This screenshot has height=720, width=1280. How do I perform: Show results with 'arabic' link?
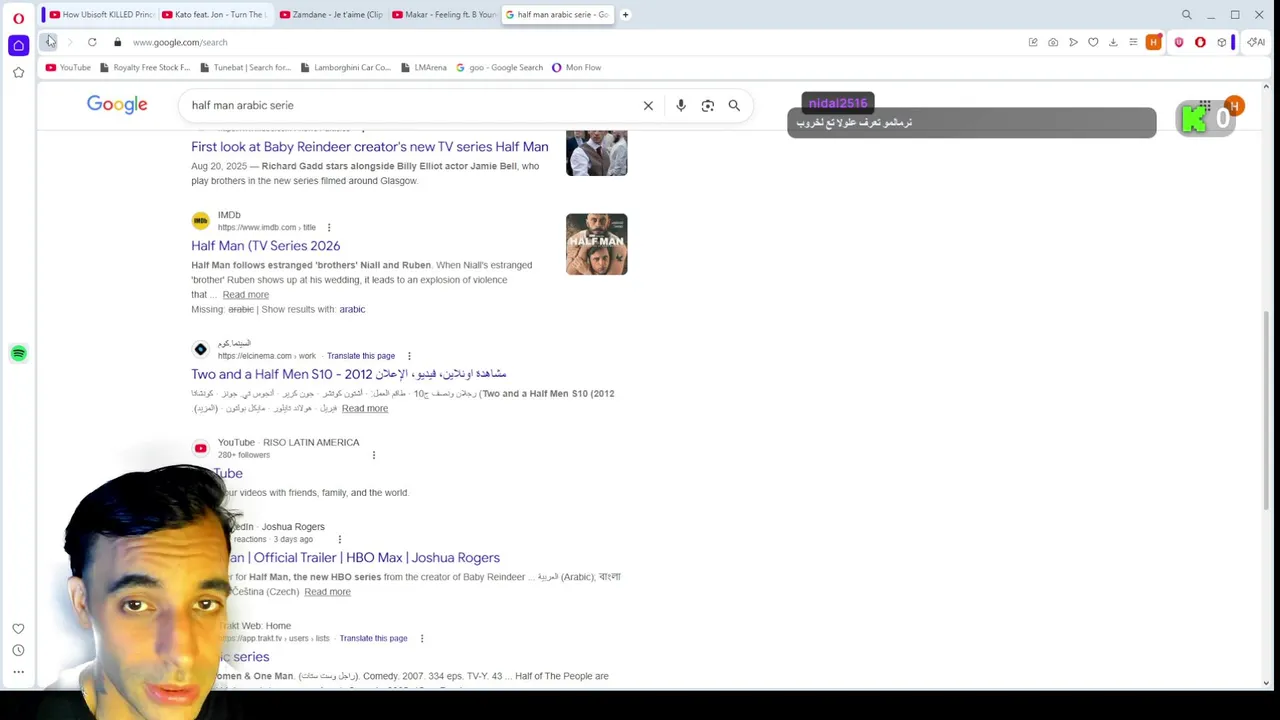click(352, 310)
